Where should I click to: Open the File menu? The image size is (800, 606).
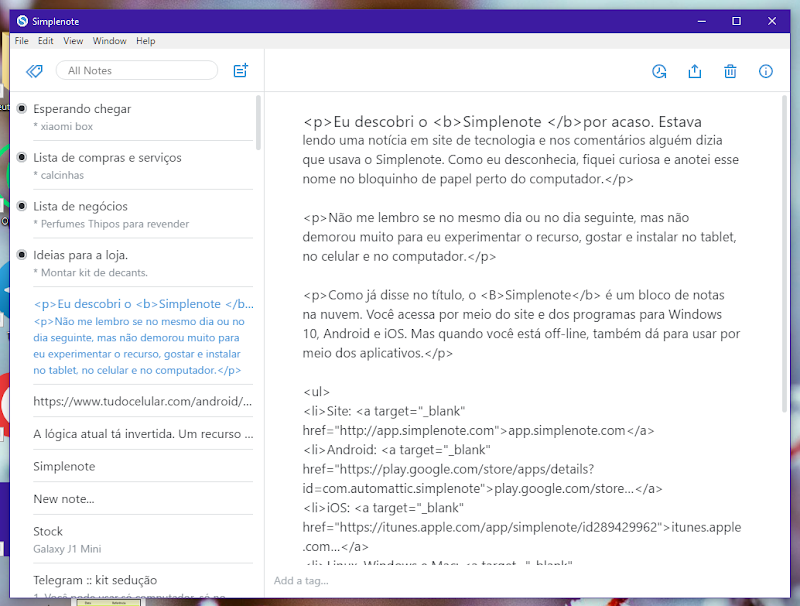21,41
